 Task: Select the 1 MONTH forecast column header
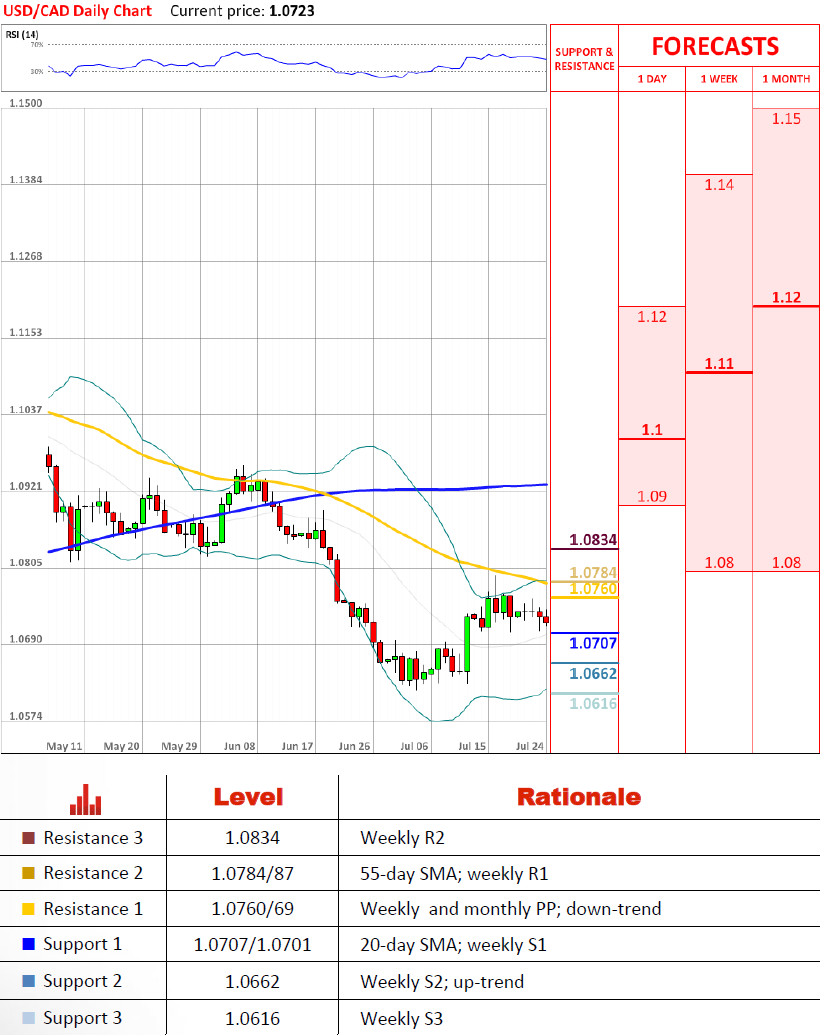(786, 79)
